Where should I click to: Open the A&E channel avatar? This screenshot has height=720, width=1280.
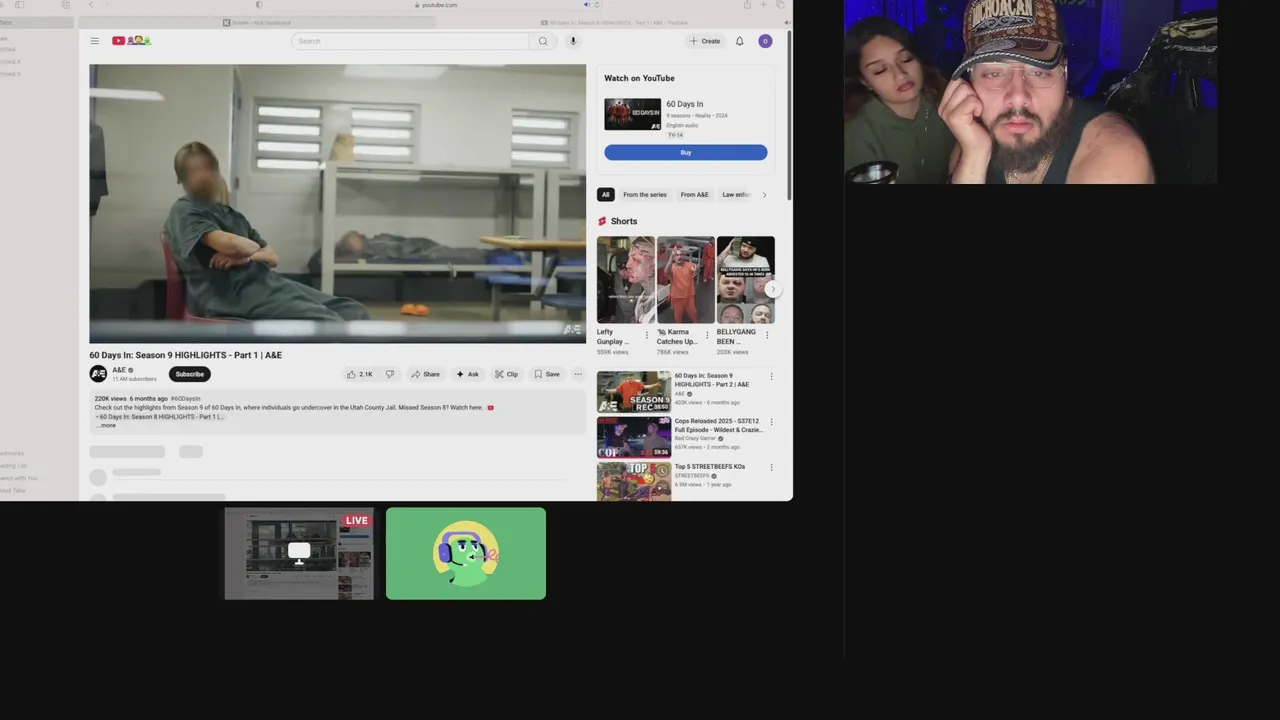[x=98, y=374]
